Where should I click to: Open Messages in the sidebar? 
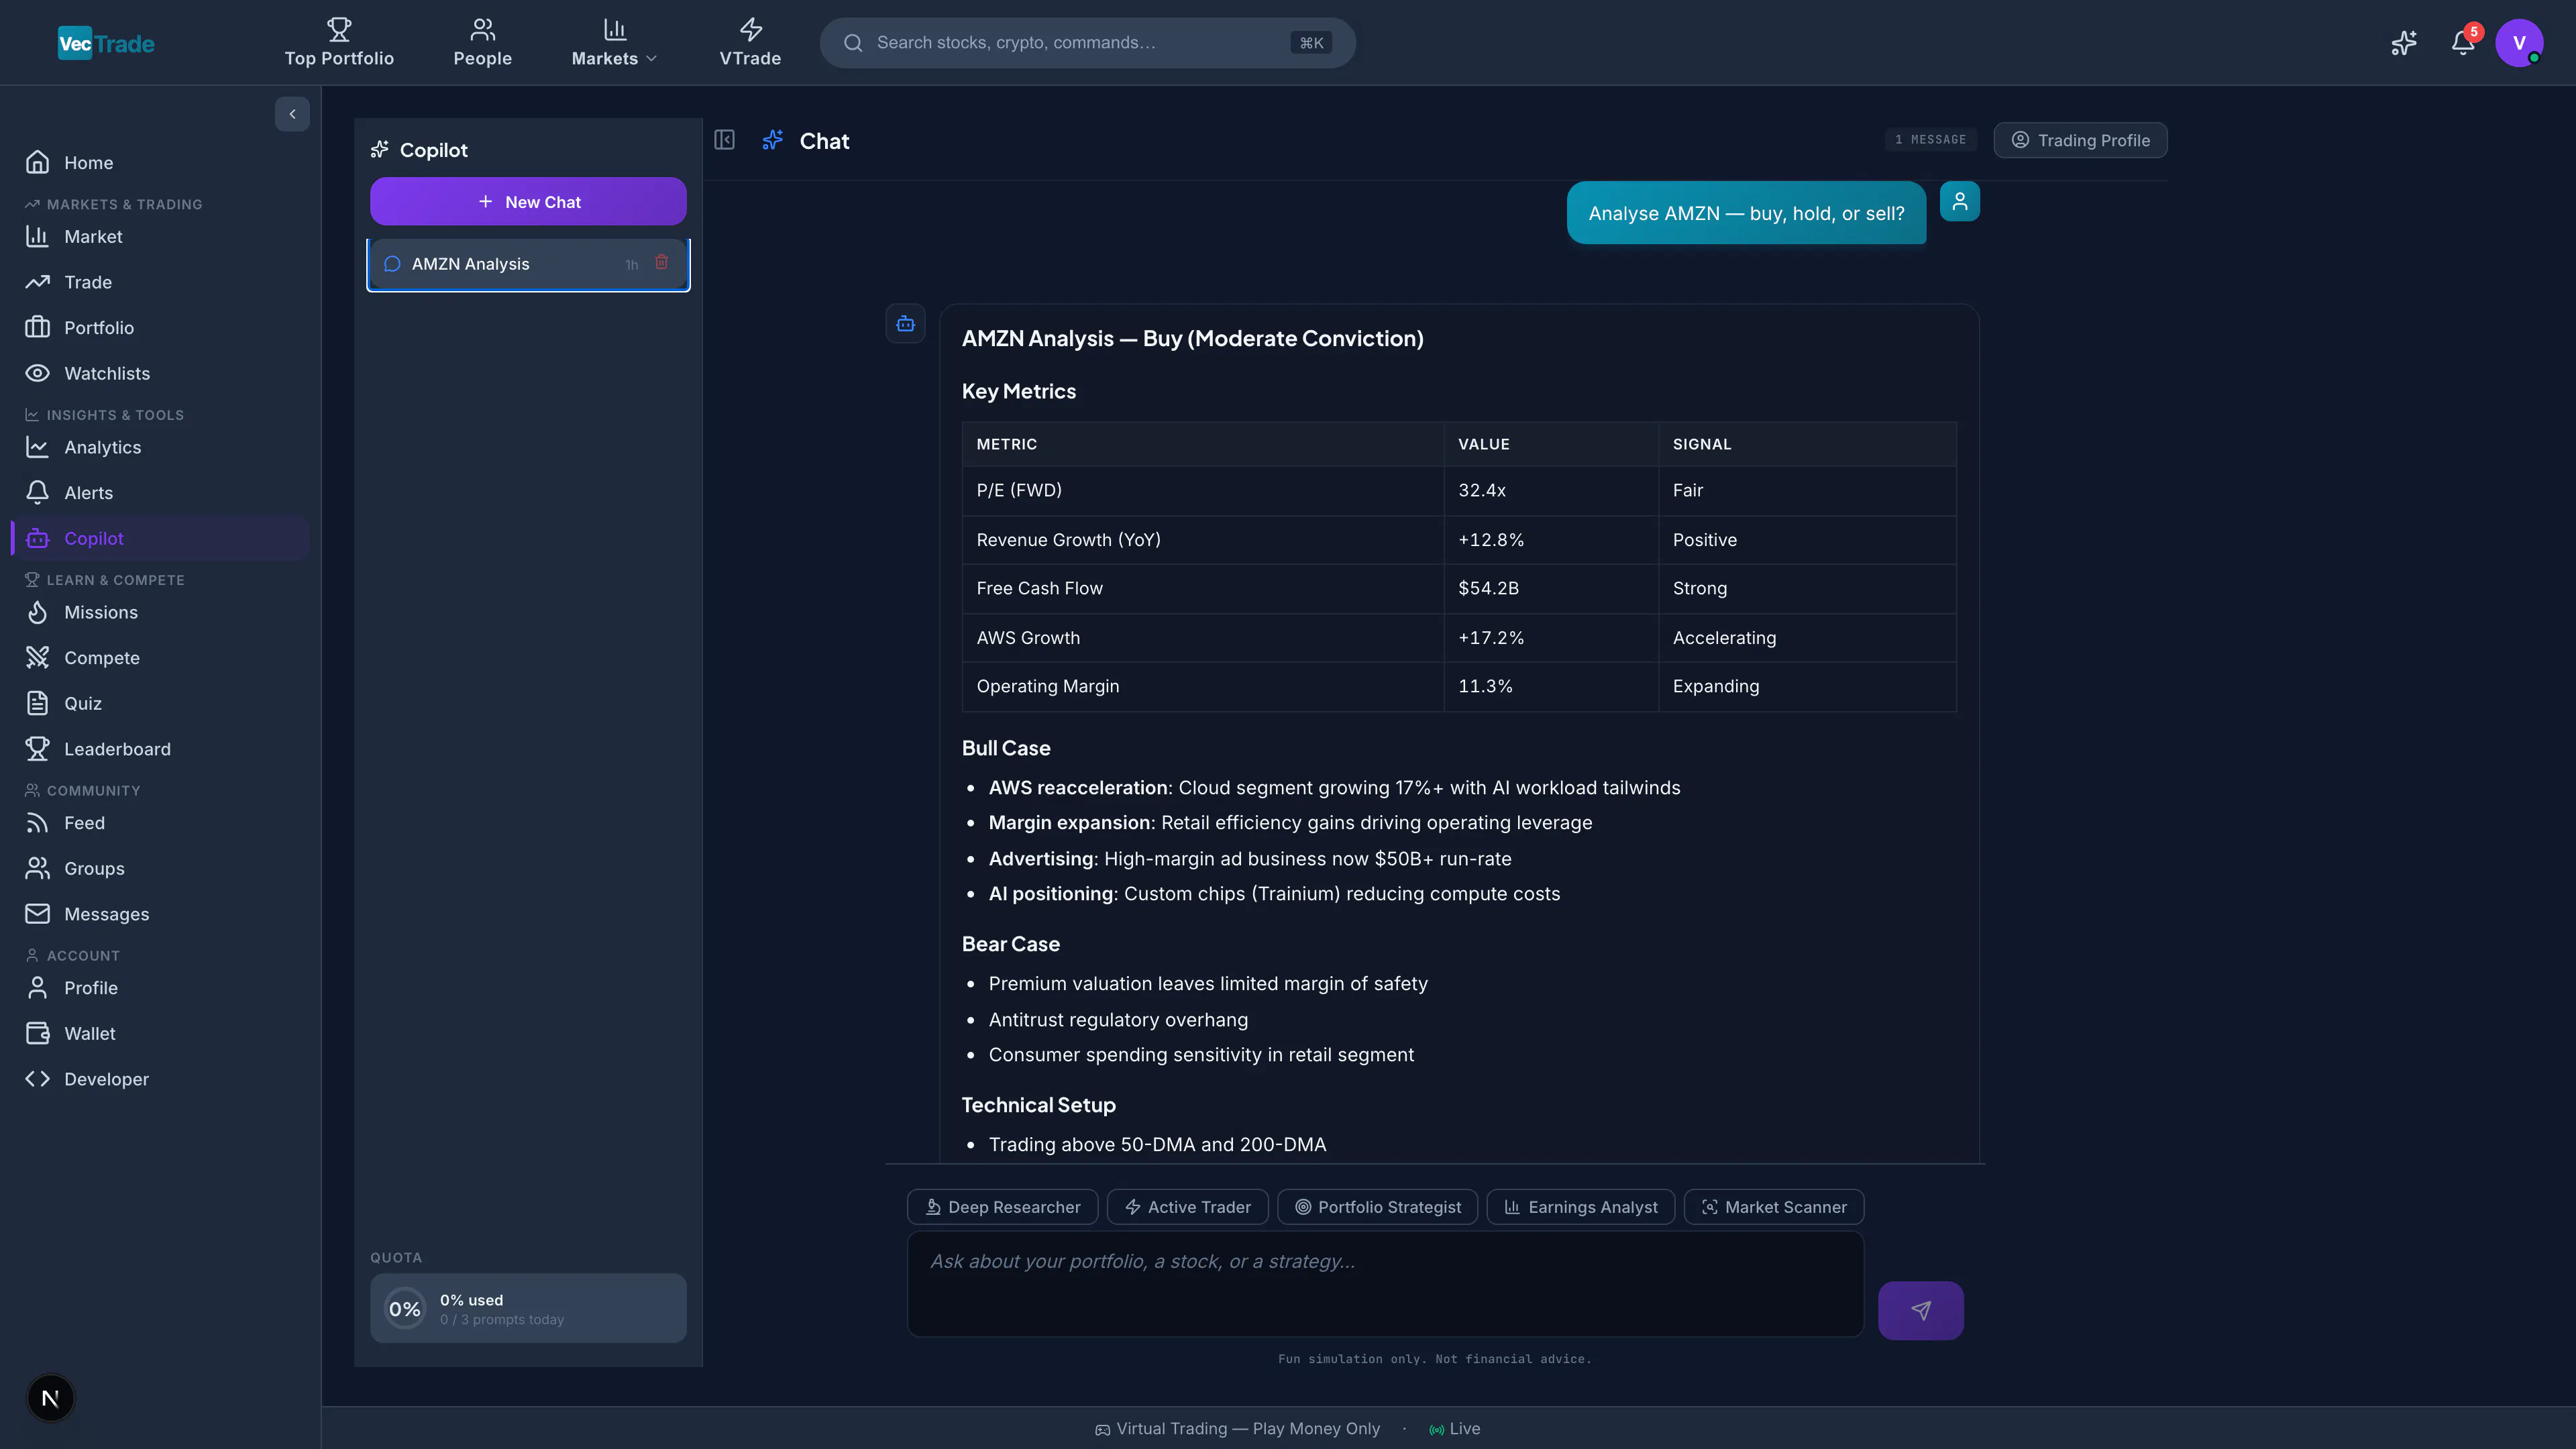coord(160,913)
